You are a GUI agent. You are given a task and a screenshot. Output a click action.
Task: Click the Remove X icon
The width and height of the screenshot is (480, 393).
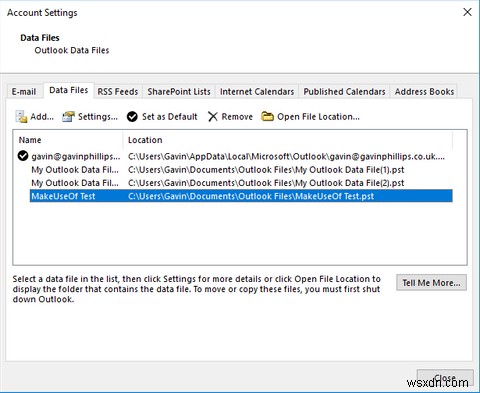coord(213,117)
